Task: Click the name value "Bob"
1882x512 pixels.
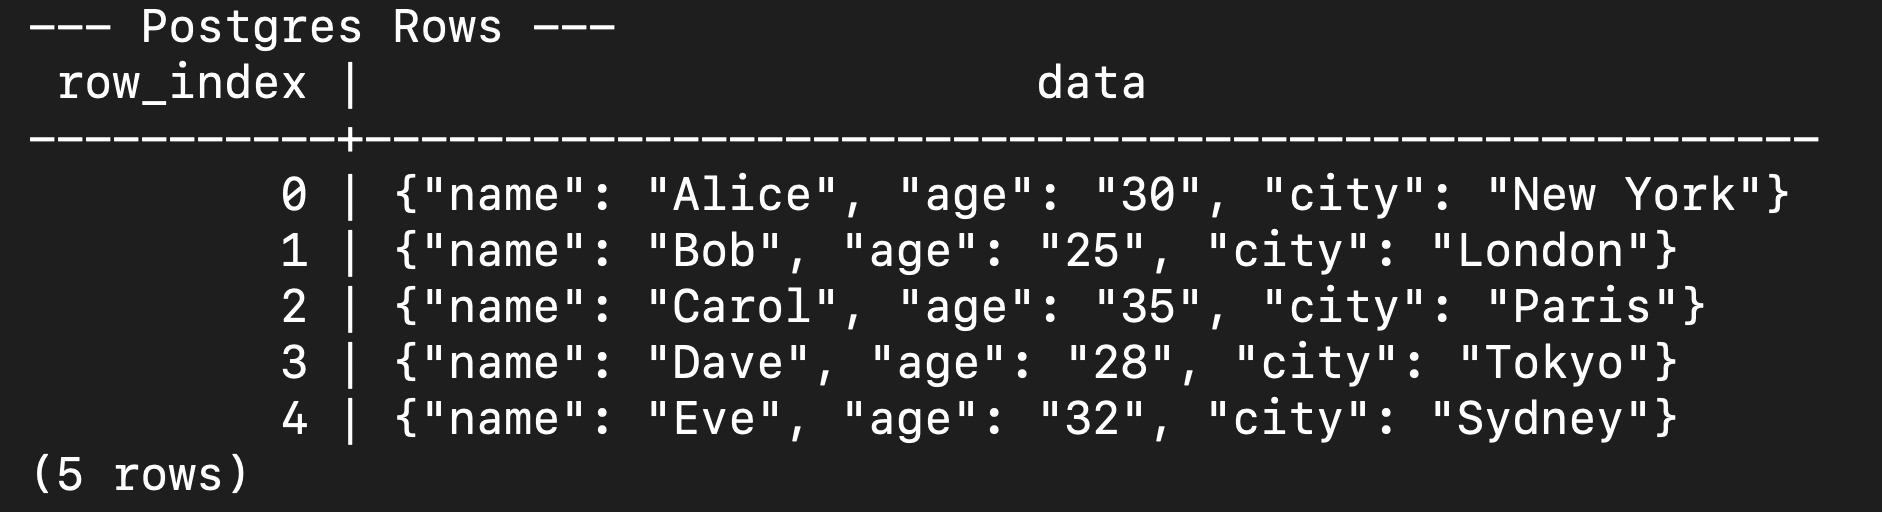Action: [714, 251]
